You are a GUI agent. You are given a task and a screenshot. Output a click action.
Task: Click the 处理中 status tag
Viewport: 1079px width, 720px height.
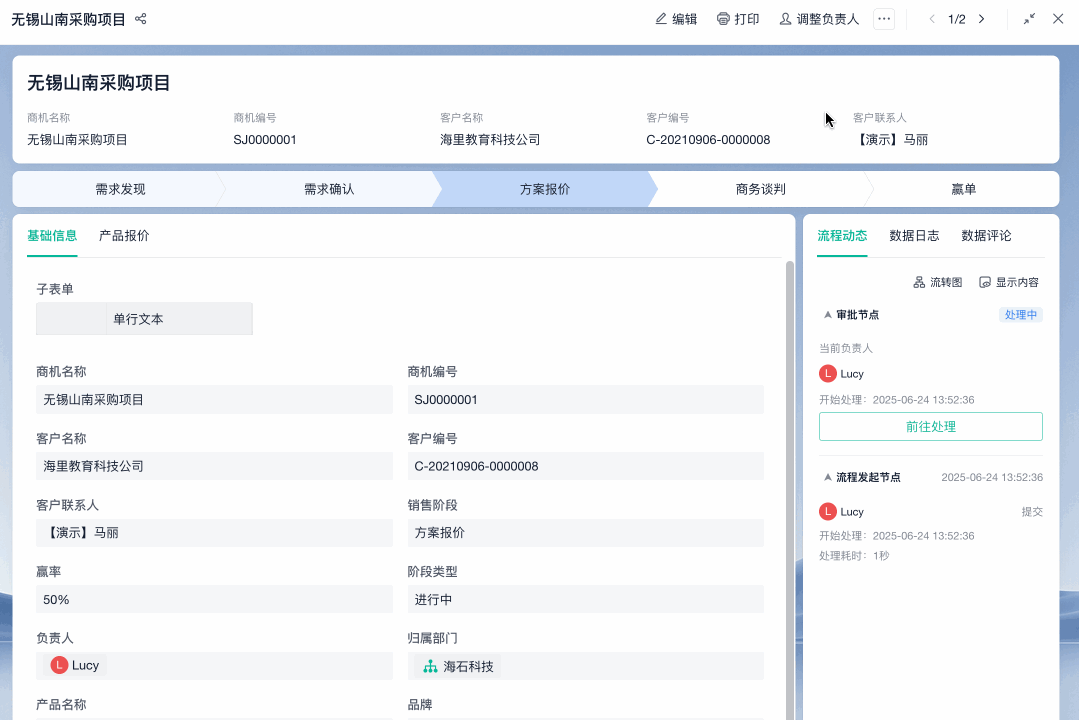(x=1021, y=315)
